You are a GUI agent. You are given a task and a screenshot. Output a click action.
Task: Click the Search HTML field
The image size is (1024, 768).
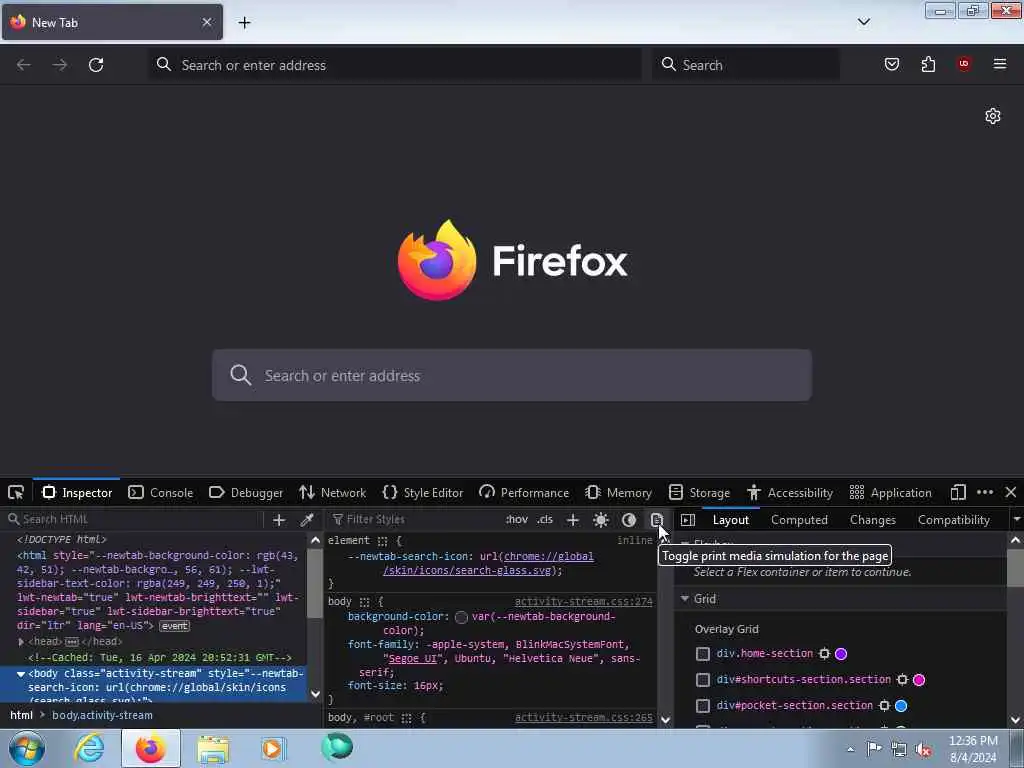[x=134, y=519]
